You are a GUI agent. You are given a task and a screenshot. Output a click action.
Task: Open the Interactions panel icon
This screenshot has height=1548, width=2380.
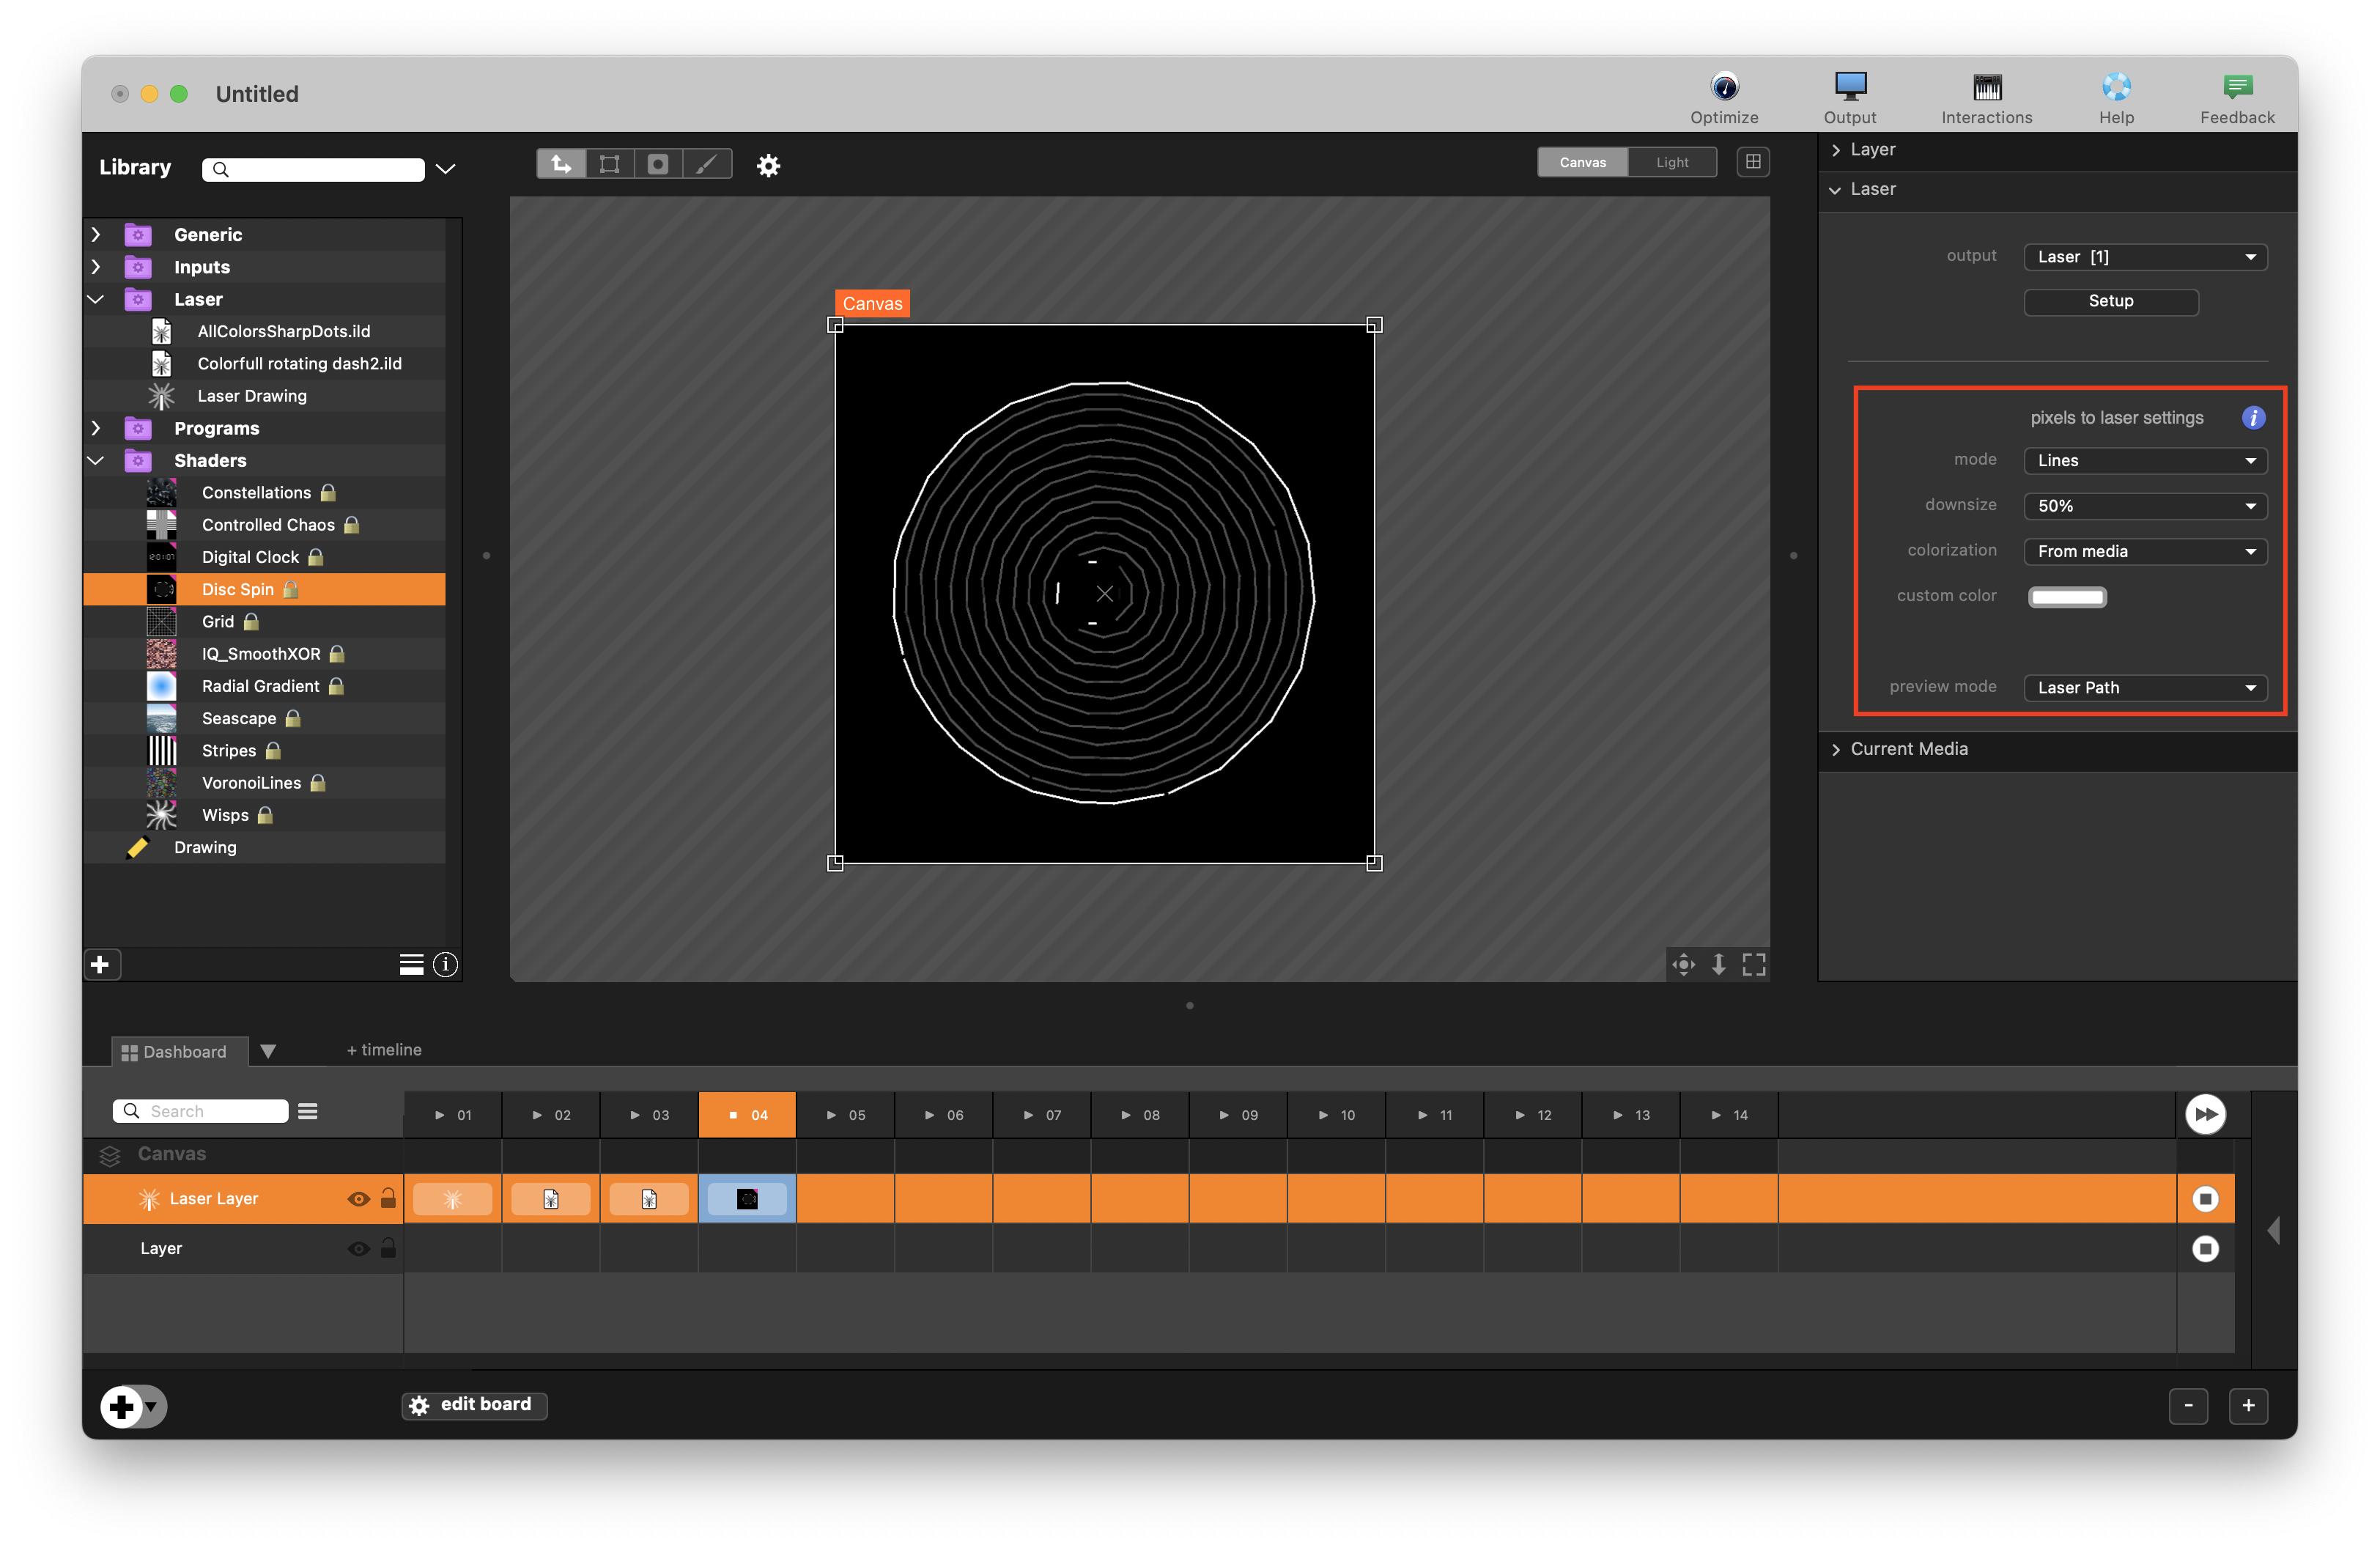tap(1986, 88)
